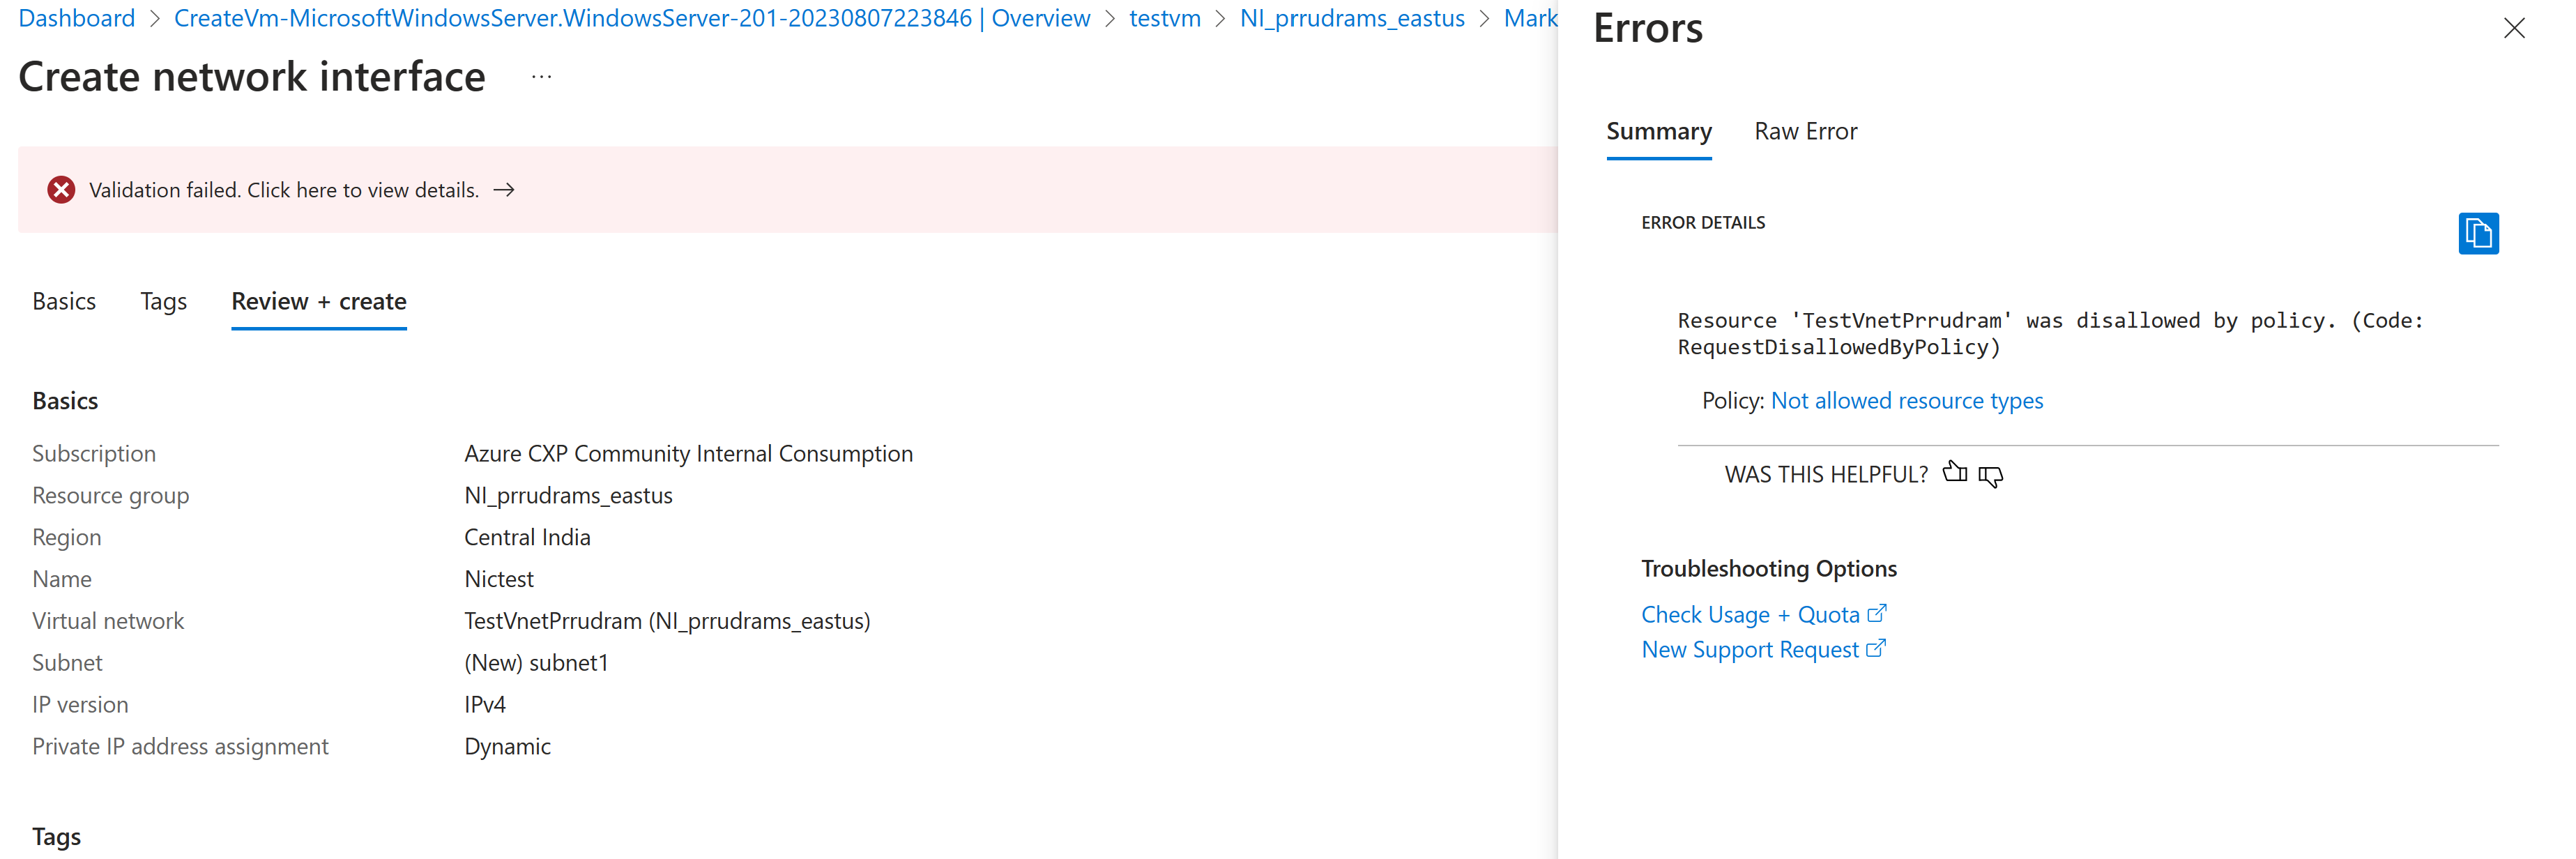Click the subscription value Azure CXP Community
The image size is (2576, 859).
pyautogui.click(x=688, y=454)
